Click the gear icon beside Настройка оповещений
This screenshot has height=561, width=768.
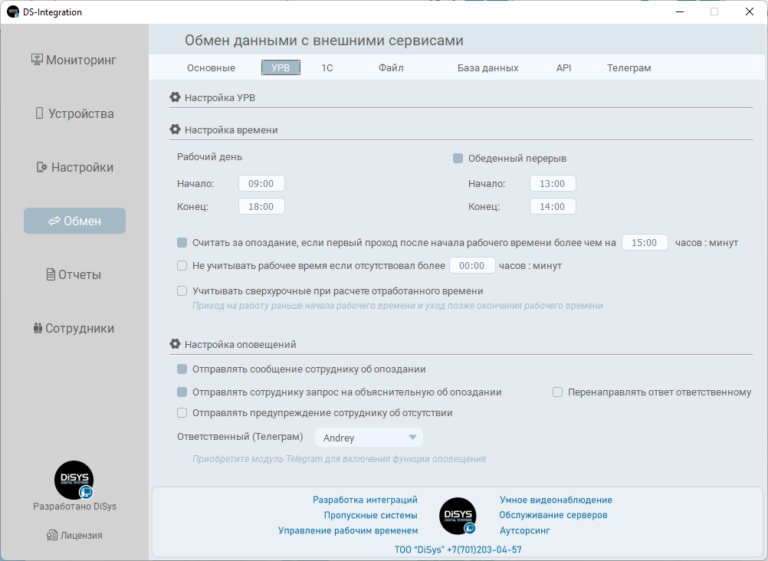coord(175,344)
